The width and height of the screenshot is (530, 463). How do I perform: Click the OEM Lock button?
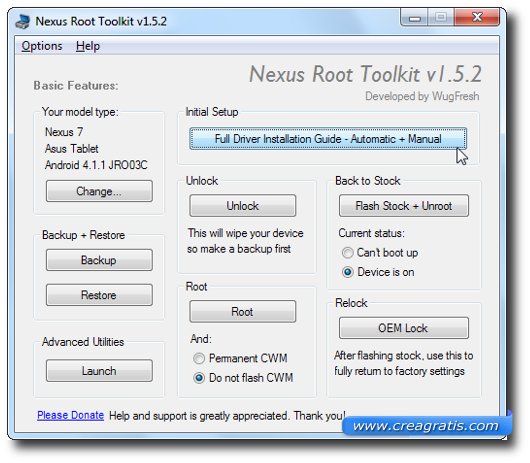coord(404,328)
